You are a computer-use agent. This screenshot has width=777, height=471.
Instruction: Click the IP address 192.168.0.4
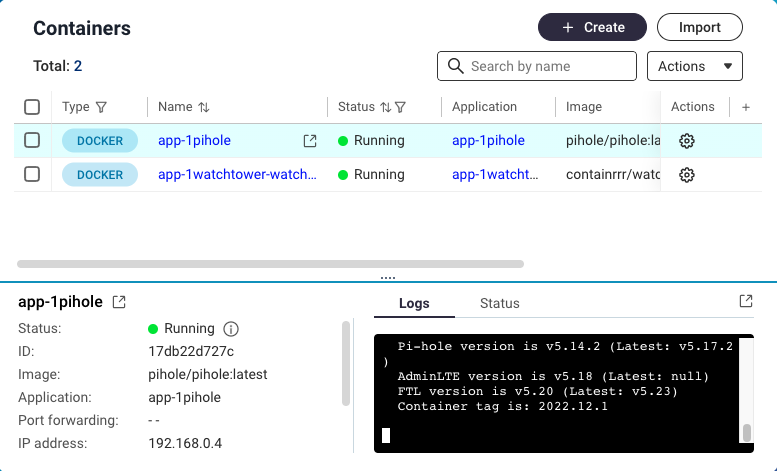(185, 443)
